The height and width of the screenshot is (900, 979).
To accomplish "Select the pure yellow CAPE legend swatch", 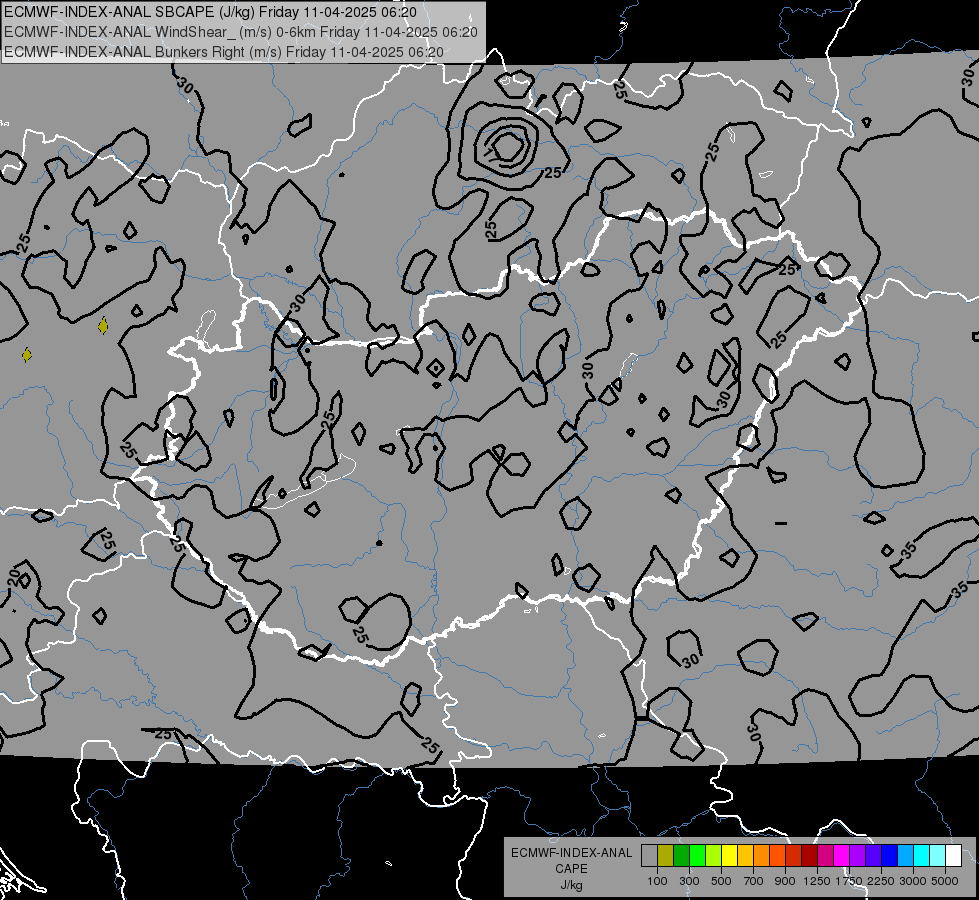I will click(x=730, y=856).
